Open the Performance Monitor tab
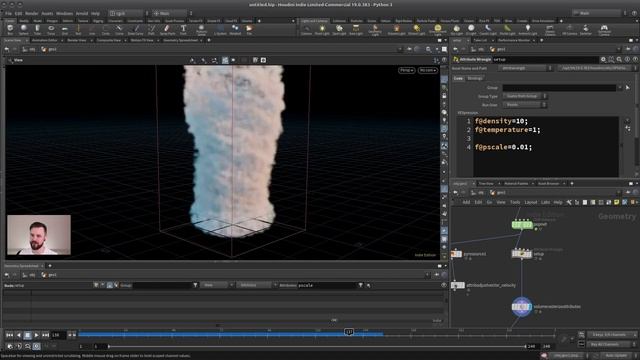The height and width of the screenshot is (360, 640). click(514, 40)
